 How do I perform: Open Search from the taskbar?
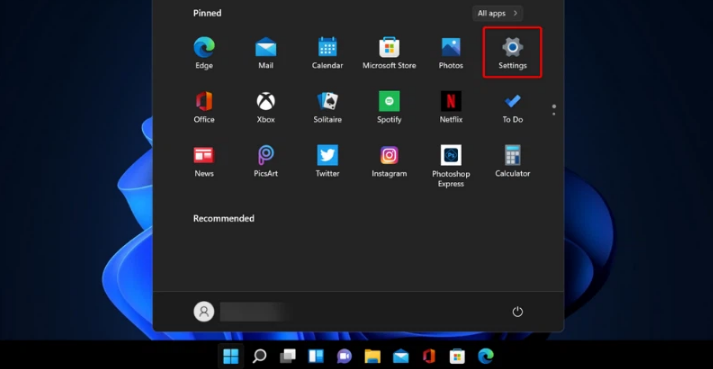(259, 356)
